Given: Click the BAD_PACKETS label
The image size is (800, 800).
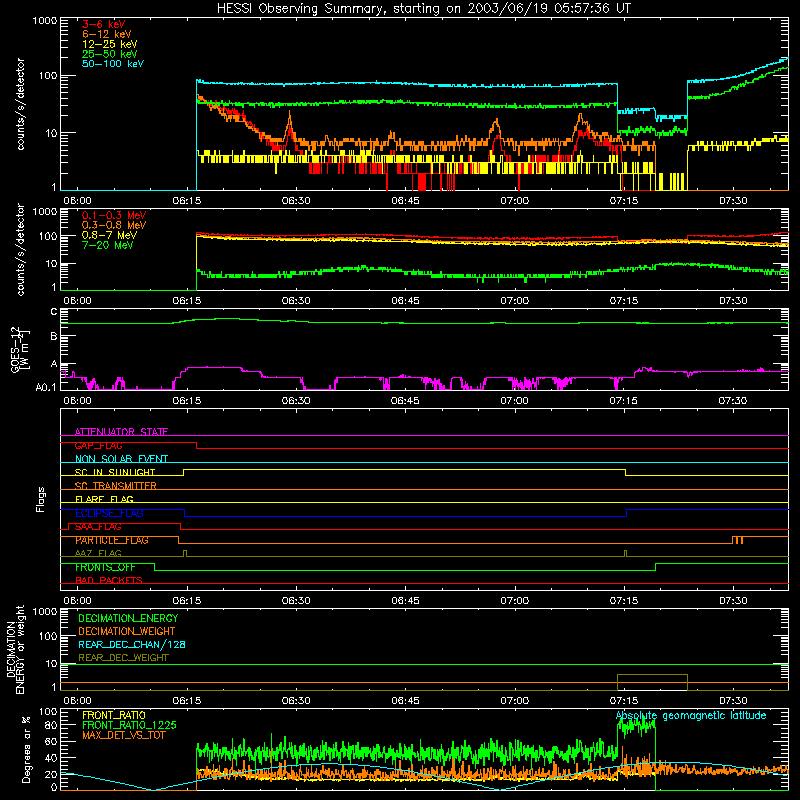Looking at the screenshot, I should [109, 580].
